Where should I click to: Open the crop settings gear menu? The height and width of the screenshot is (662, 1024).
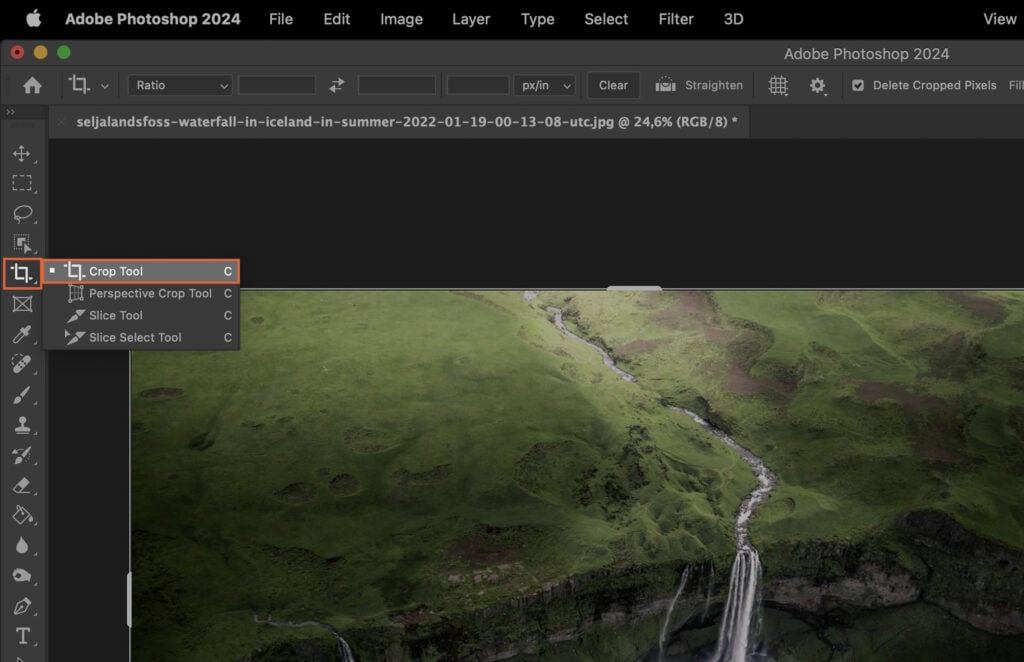click(818, 85)
